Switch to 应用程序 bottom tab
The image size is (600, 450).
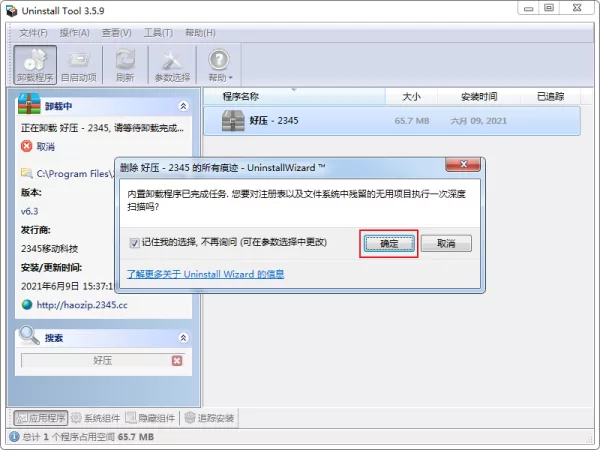pyautogui.click(x=41, y=418)
